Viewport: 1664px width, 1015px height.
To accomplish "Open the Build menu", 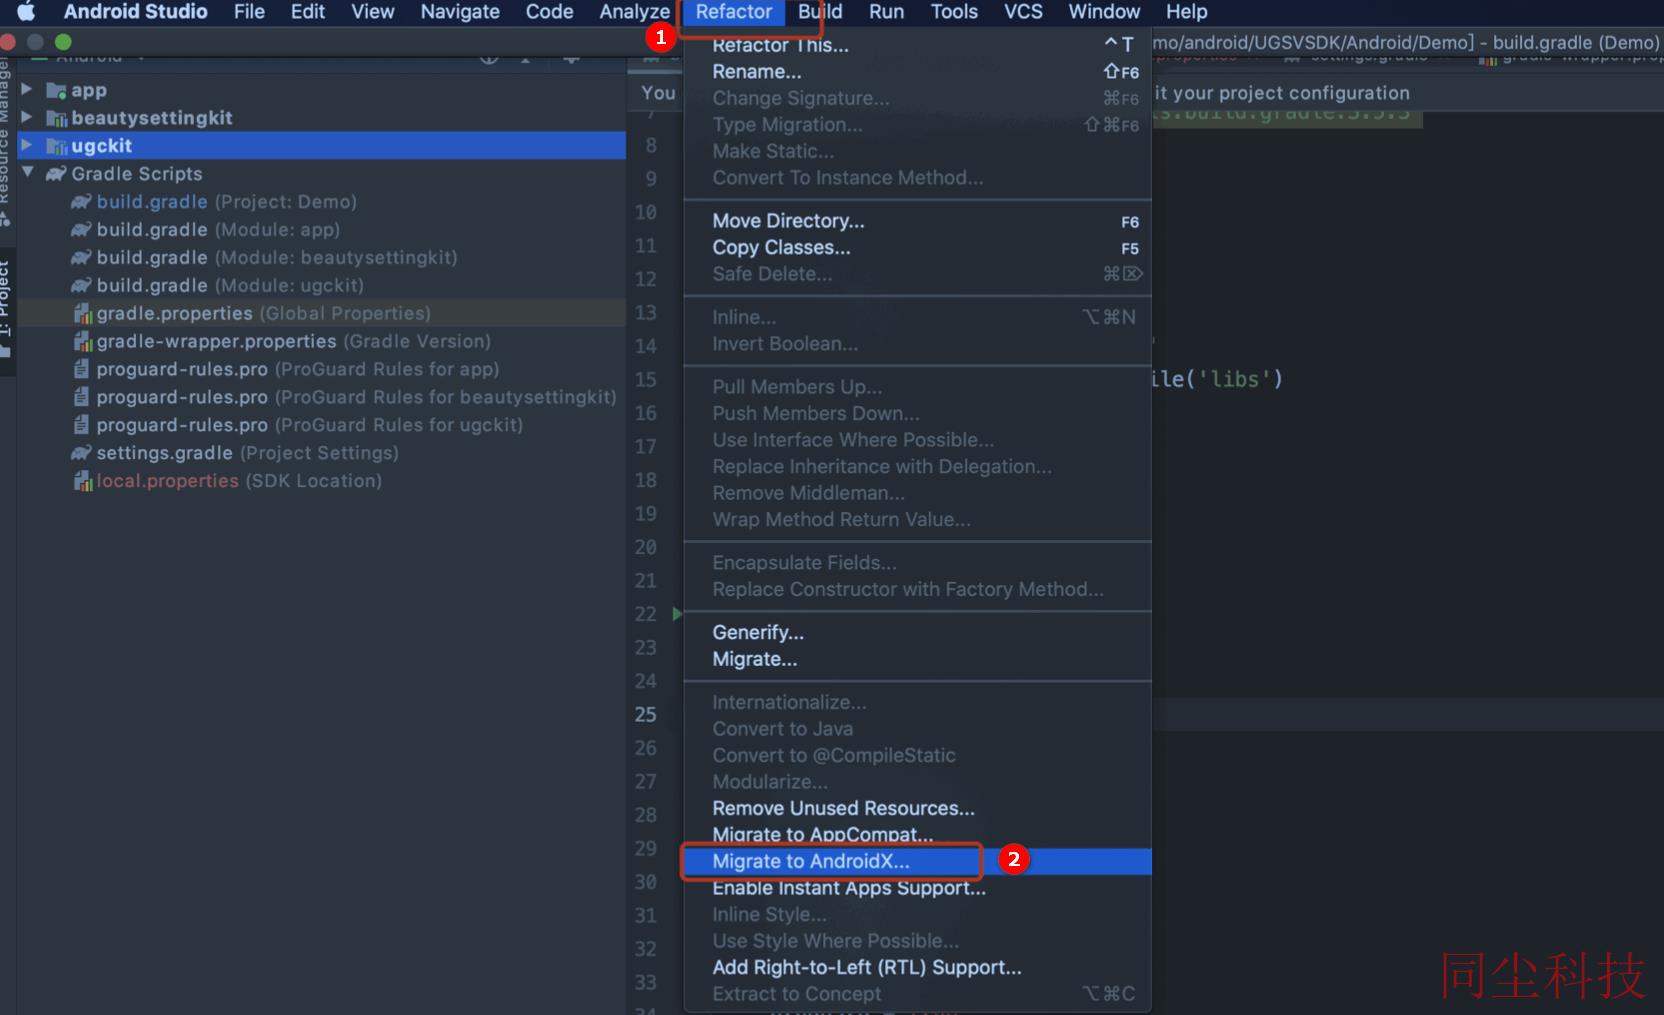I will pyautogui.click(x=820, y=12).
